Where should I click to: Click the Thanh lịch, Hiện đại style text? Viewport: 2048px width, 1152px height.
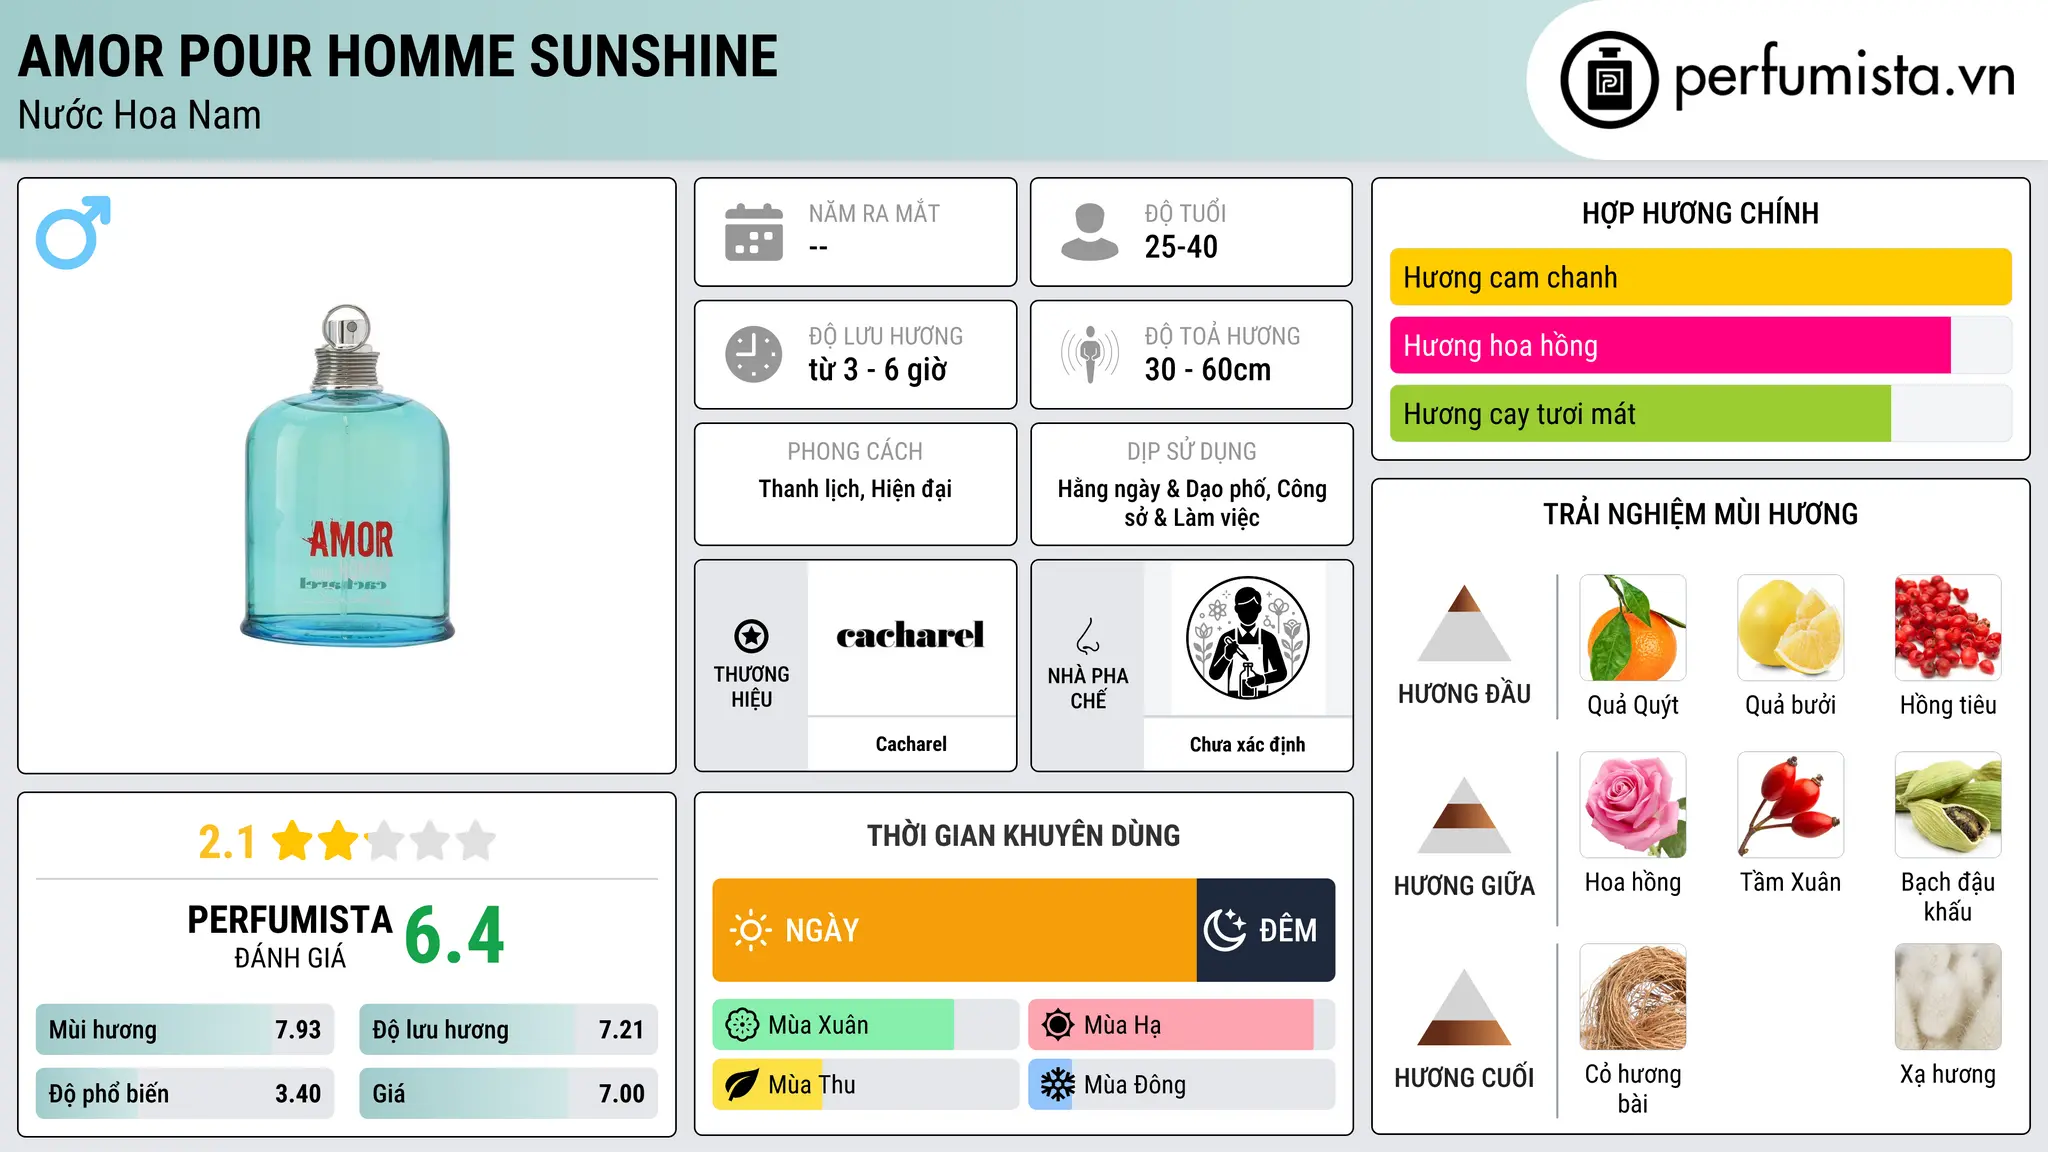(855, 489)
